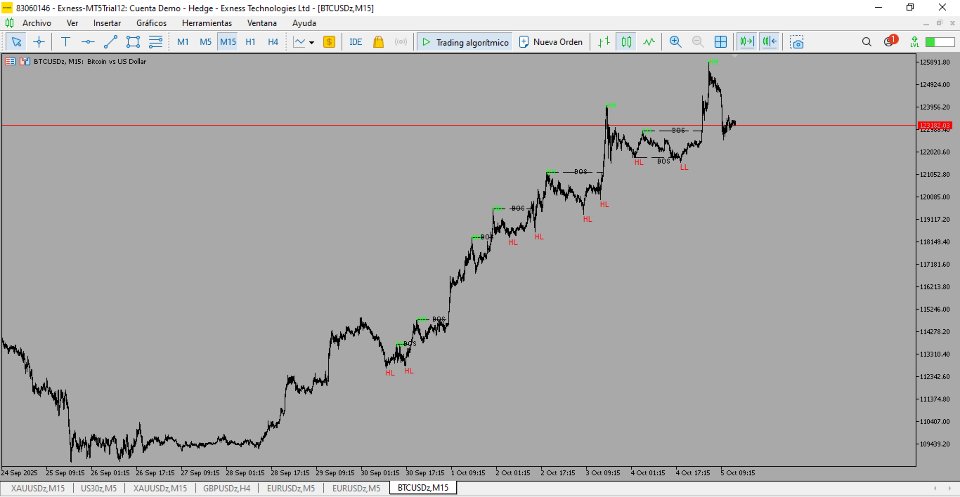Open the Ventana menu
960x497 pixels.
[262, 23]
